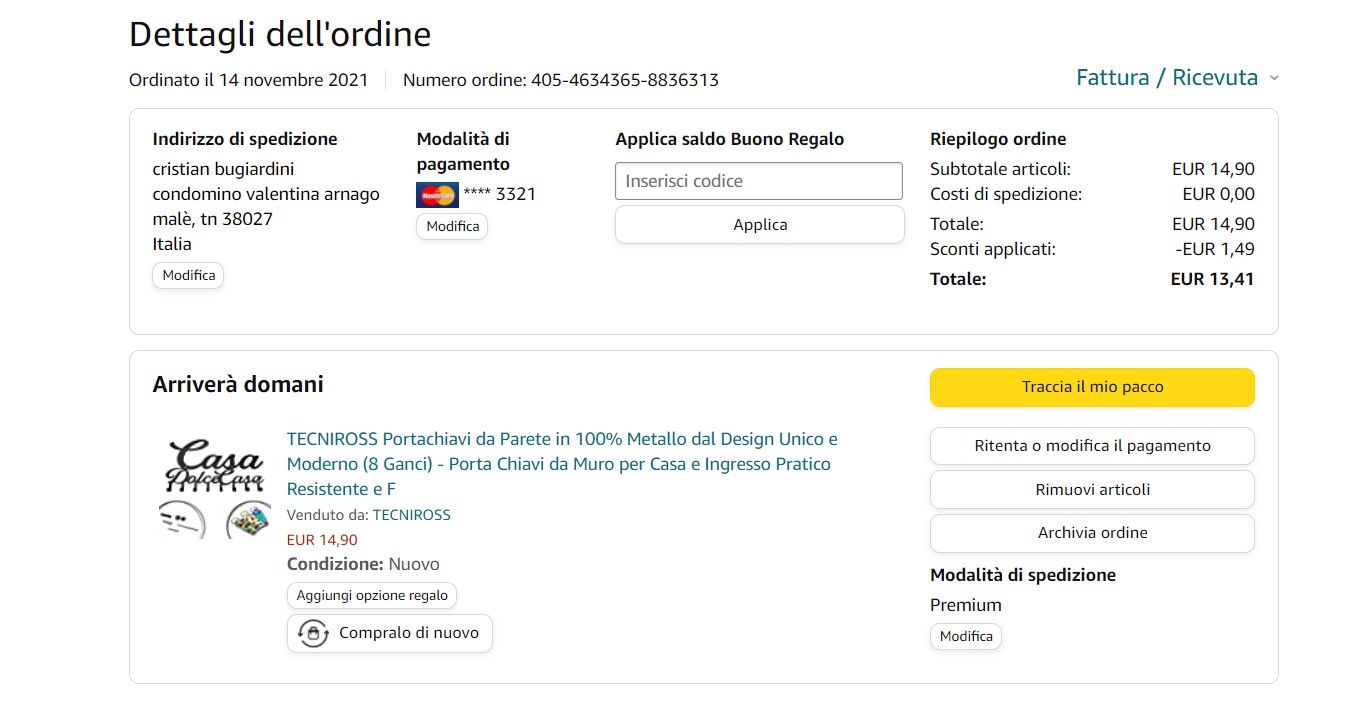Open the TECNIROSS seller link

(x=411, y=515)
